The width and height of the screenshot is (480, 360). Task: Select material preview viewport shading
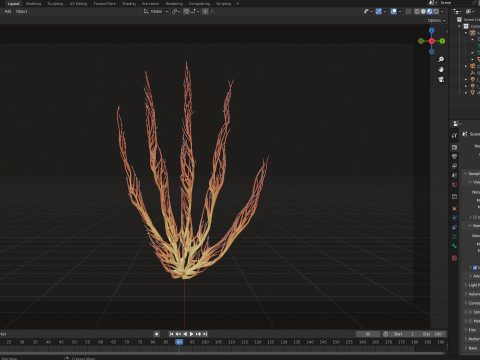(430, 11)
